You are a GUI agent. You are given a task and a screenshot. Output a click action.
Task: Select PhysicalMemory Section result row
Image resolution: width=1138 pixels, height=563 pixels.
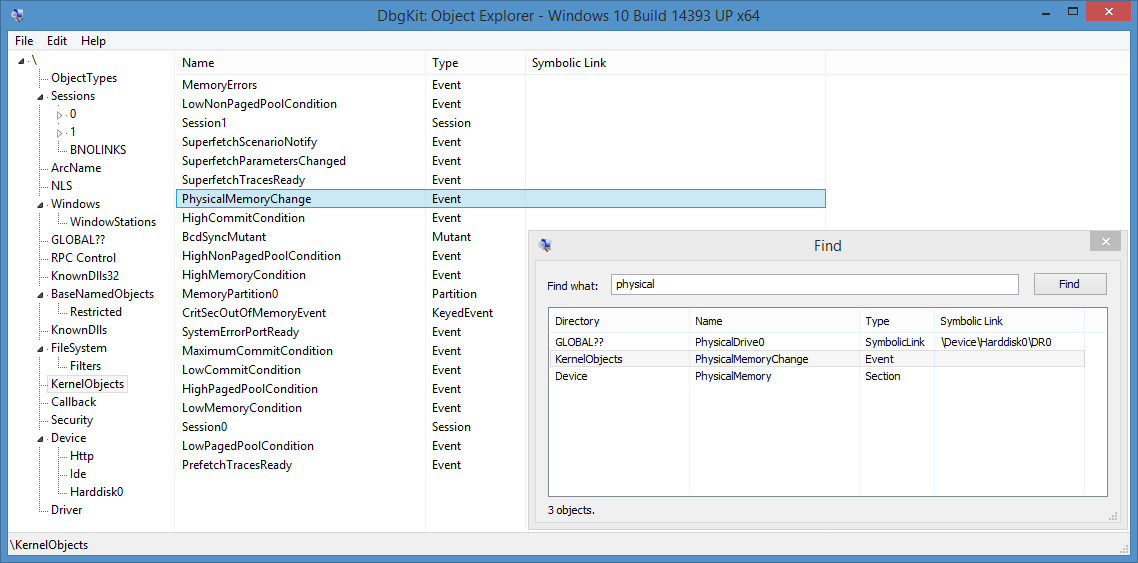816,376
